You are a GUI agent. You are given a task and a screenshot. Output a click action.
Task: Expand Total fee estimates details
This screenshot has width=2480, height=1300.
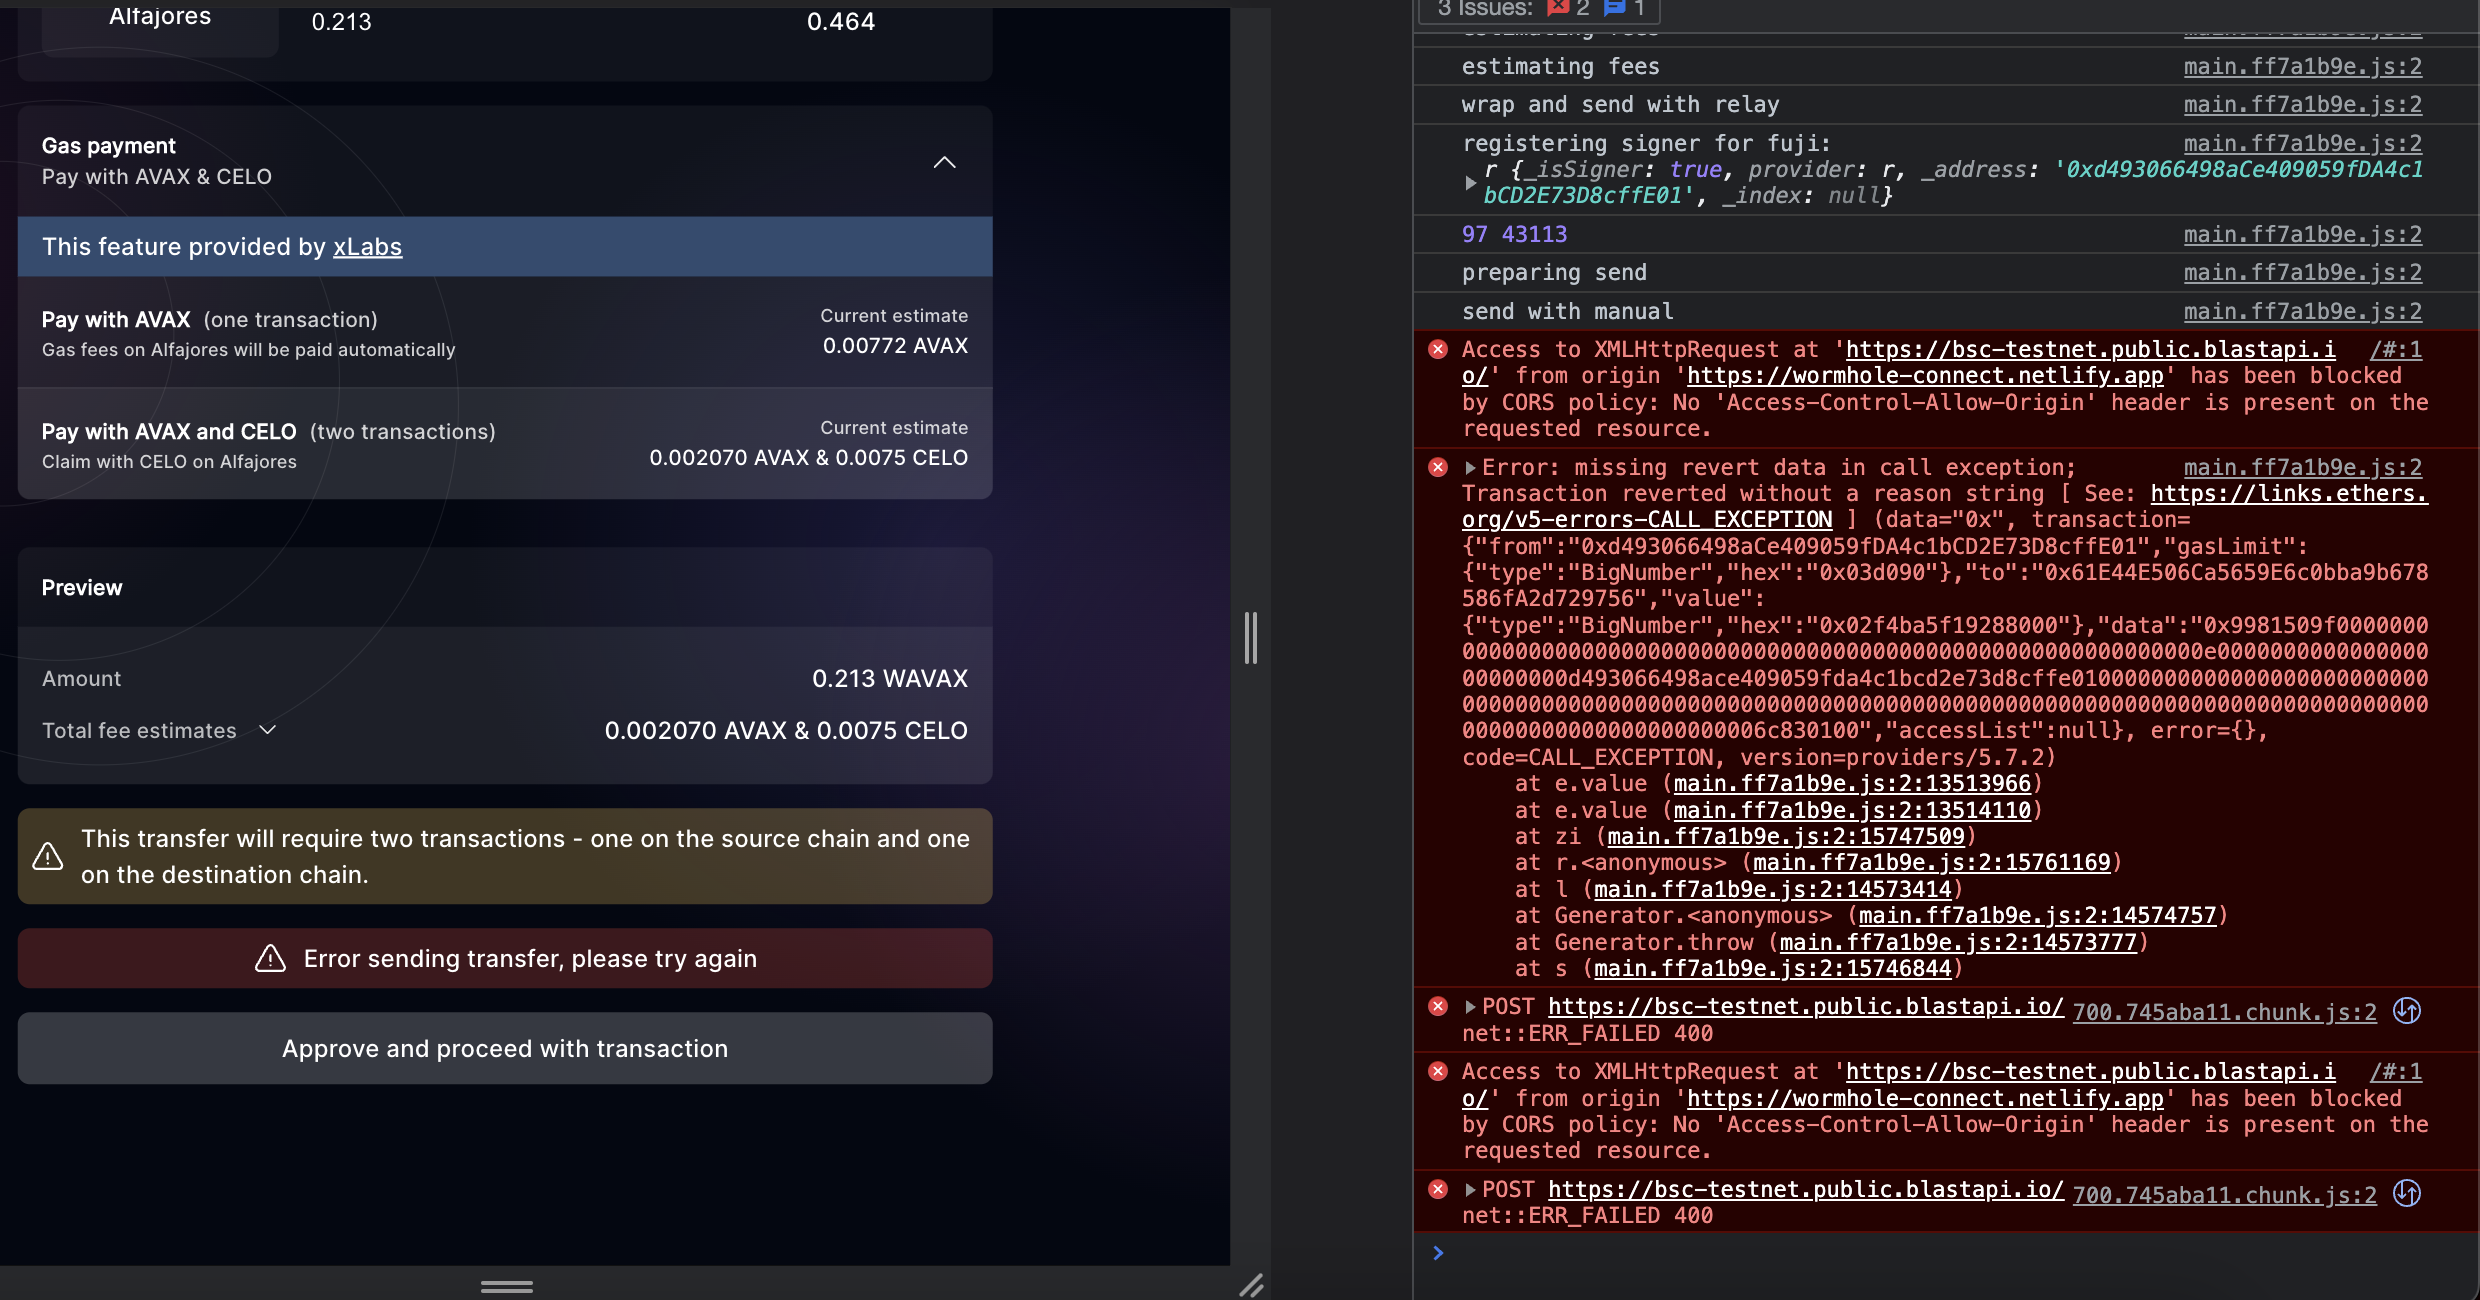(267, 730)
